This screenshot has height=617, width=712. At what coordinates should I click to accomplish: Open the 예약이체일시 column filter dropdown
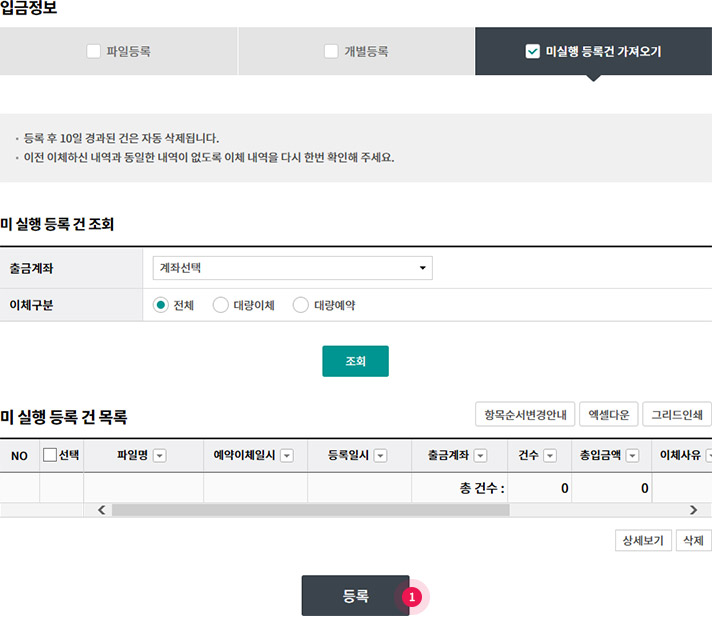[x=287, y=455]
